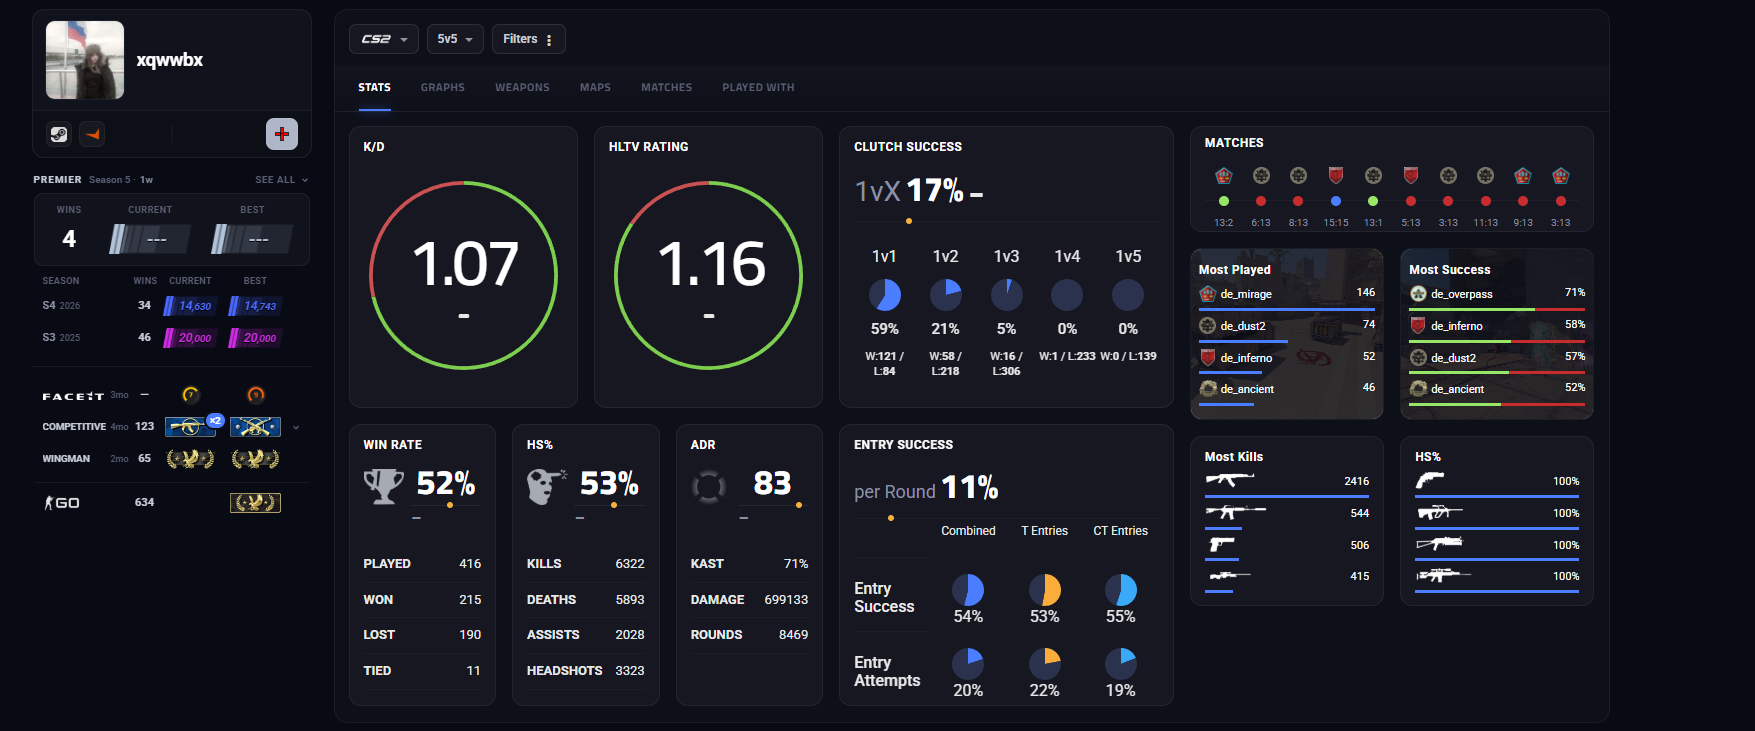
Task: Click the red plus button
Action: (282, 134)
